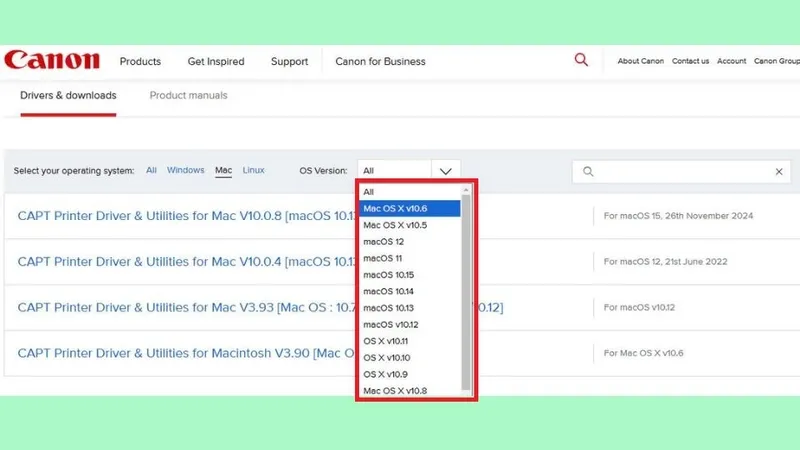Open the Support menu
800x450 pixels.
click(289, 61)
